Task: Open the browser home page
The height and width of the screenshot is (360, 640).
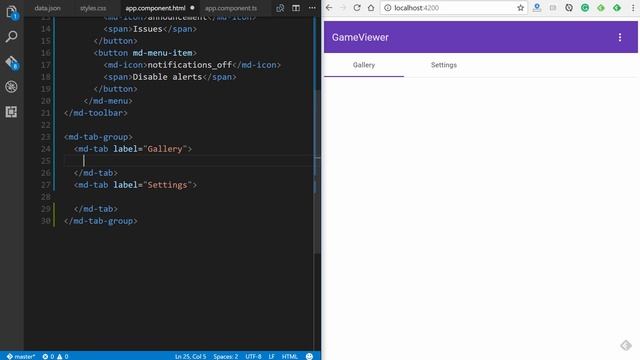Action: coord(371,8)
